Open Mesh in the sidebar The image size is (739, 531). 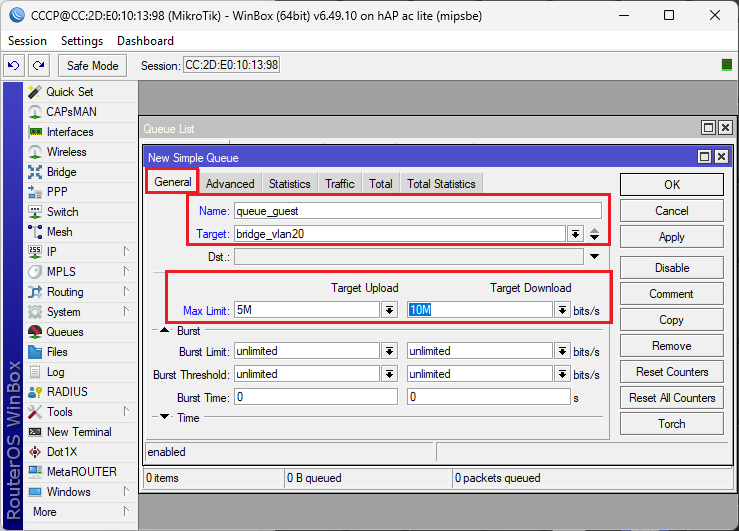click(81, 232)
